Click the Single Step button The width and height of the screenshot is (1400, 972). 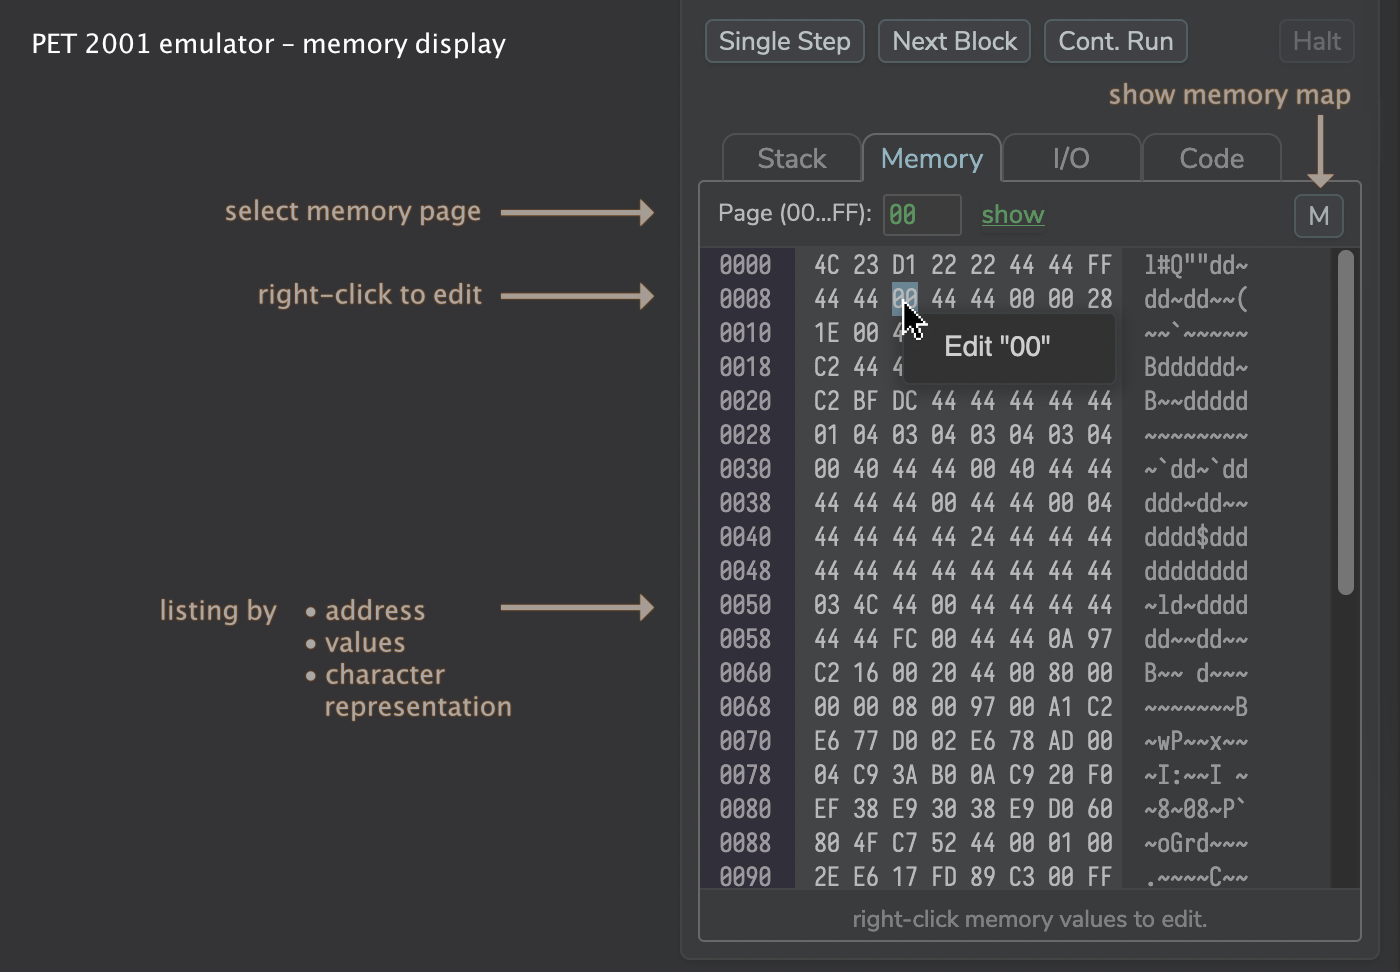(x=784, y=41)
